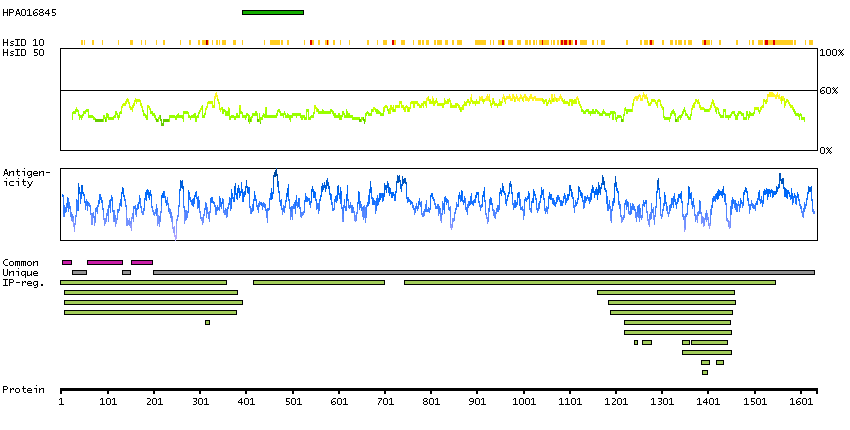Click position 1601 on the protein axis

click(801, 401)
